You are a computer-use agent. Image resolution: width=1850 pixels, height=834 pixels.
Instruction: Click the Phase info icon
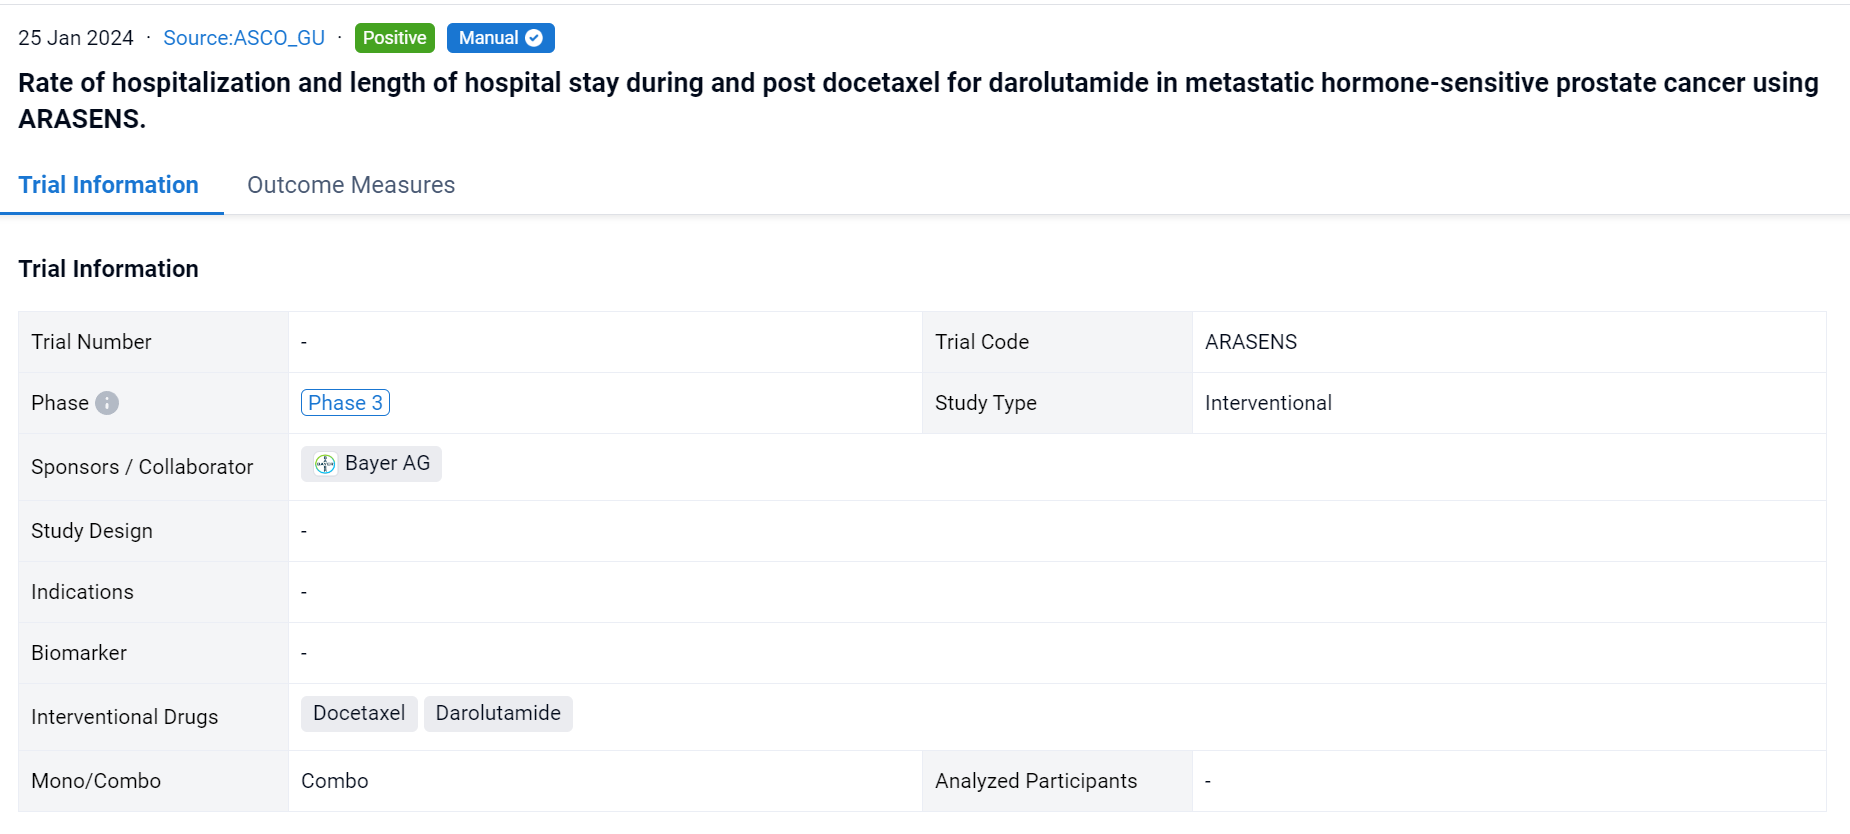(x=107, y=403)
